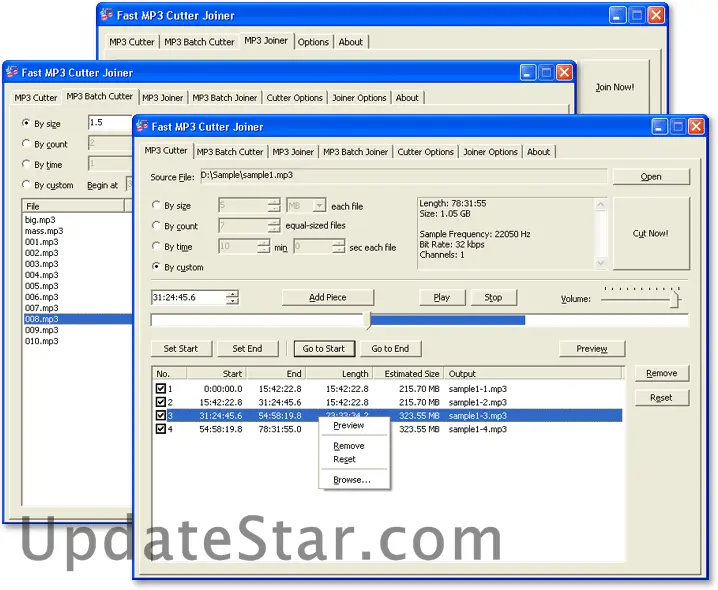Adjust the Volume slider handle

point(676,298)
